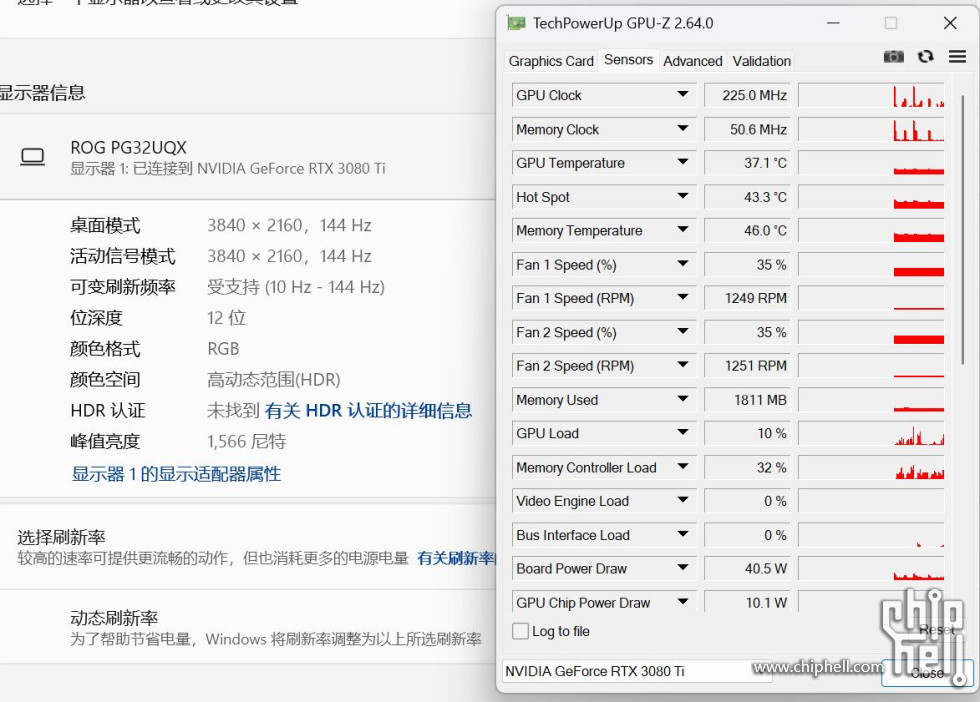980x702 pixels.
Task: Click the GPU Chip Power value 10.1 W
Action: point(748,602)
